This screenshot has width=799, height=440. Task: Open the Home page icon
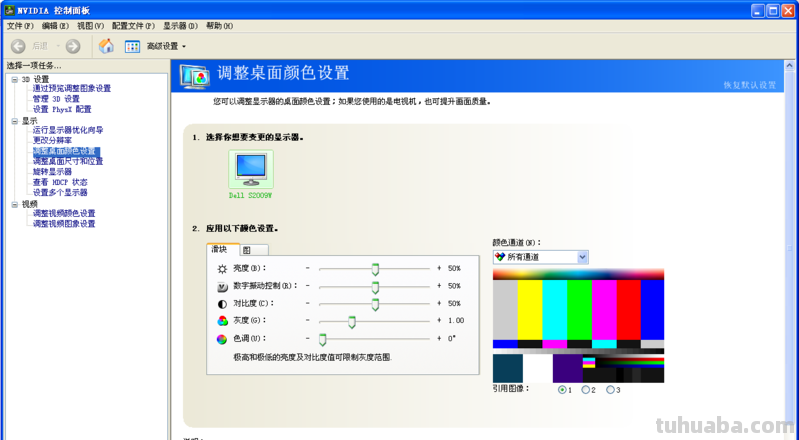(106, 46)
